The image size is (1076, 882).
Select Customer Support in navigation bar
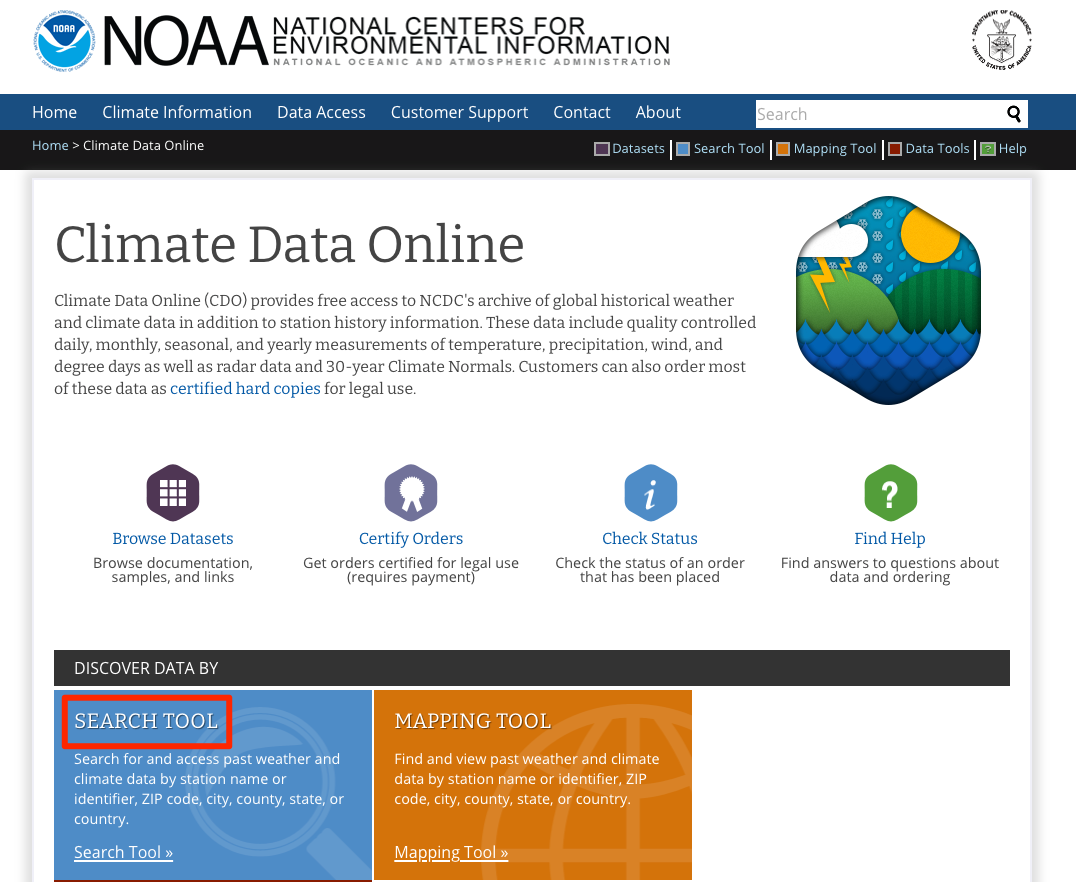point(459,112)
